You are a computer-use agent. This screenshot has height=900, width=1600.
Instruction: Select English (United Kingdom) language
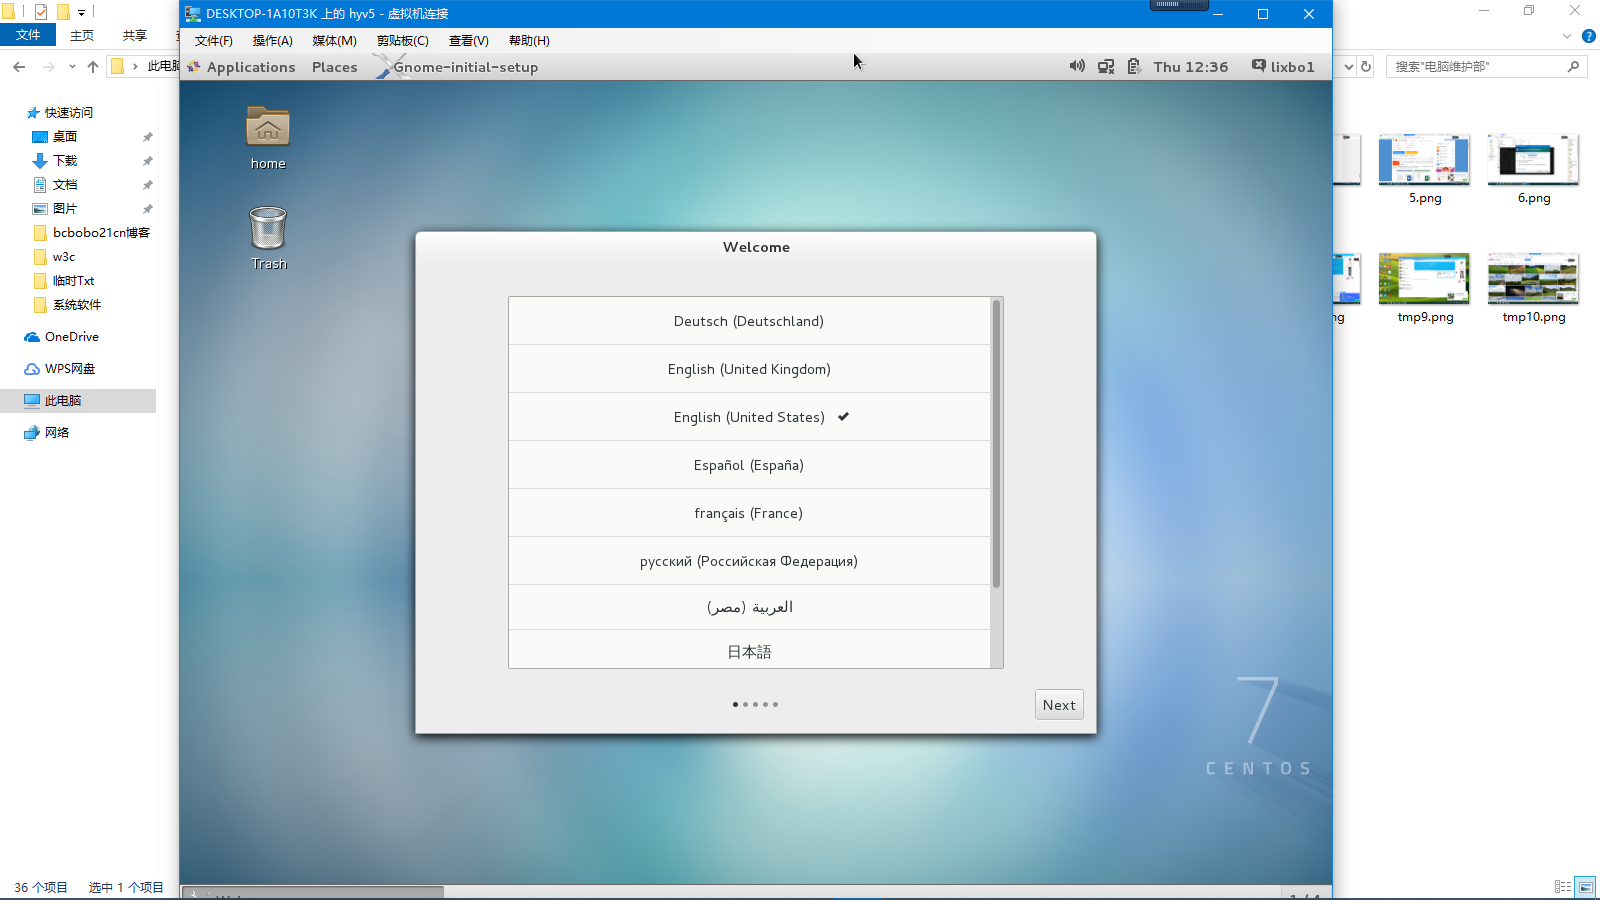point(749,369)
